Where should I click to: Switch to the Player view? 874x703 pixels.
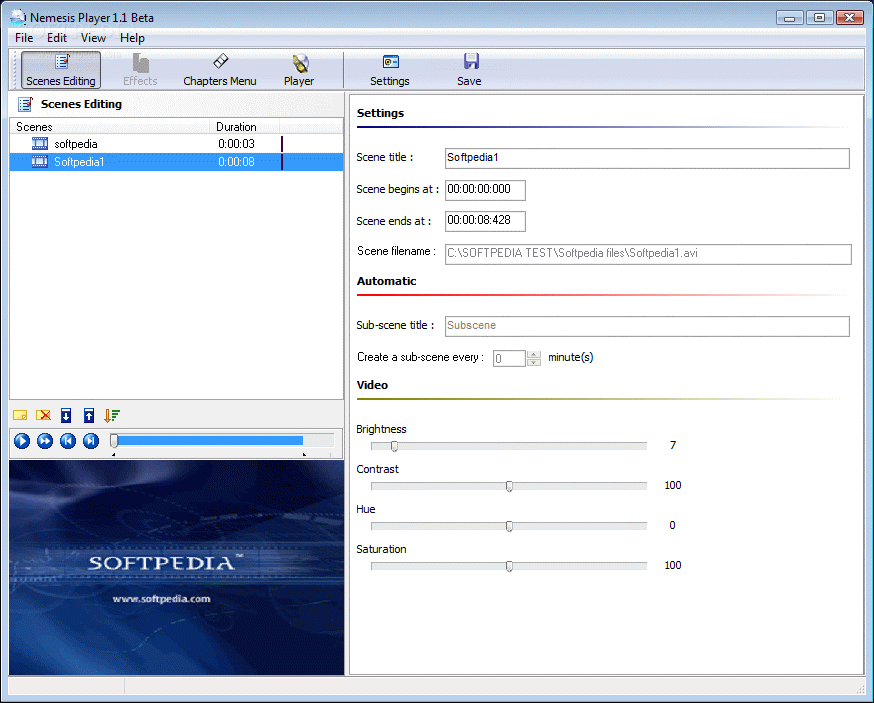pyautogui.click(x=299, y=70)
